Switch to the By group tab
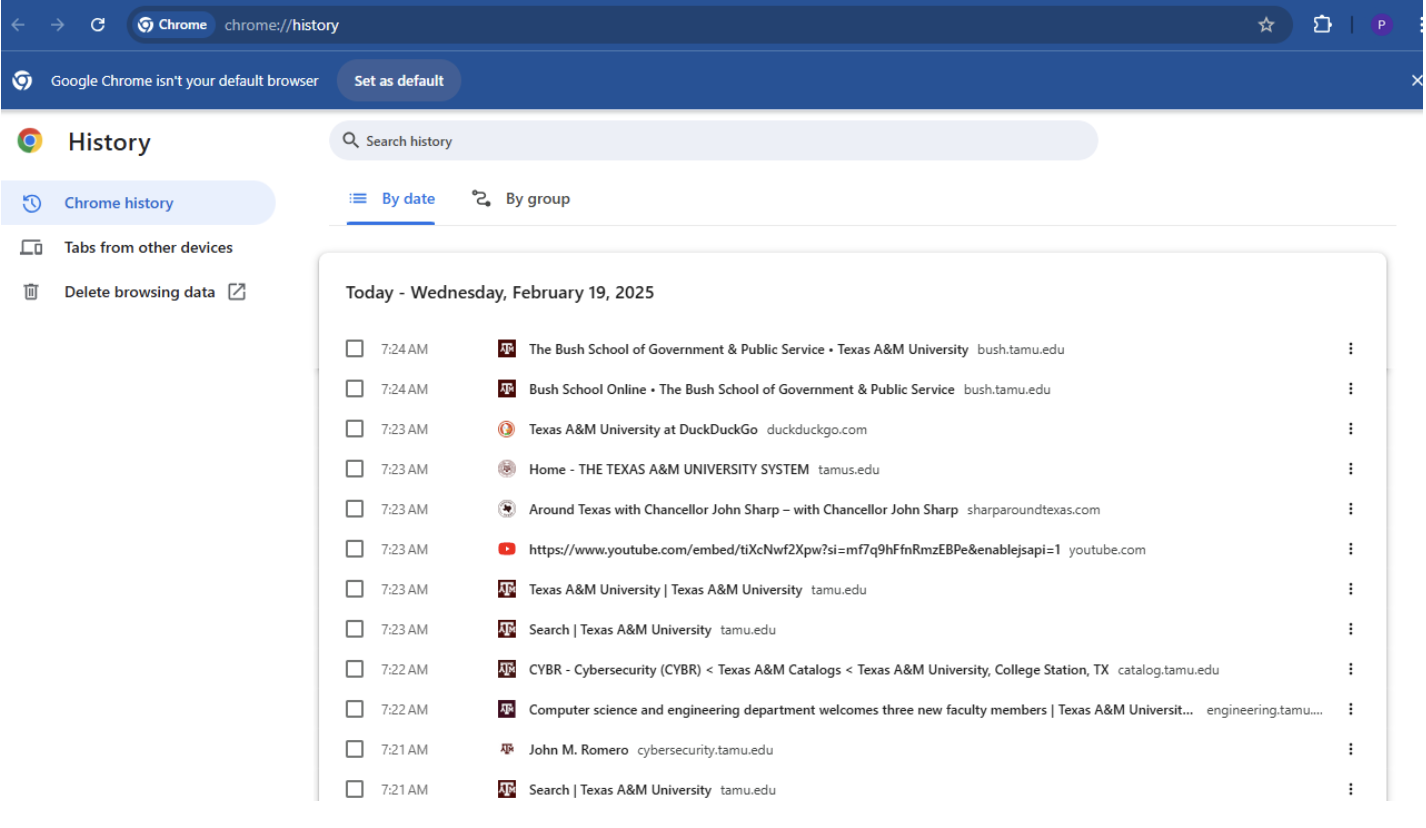Image resolution: width=1426 pixels, height=828 pixels. tap(521, 199)
